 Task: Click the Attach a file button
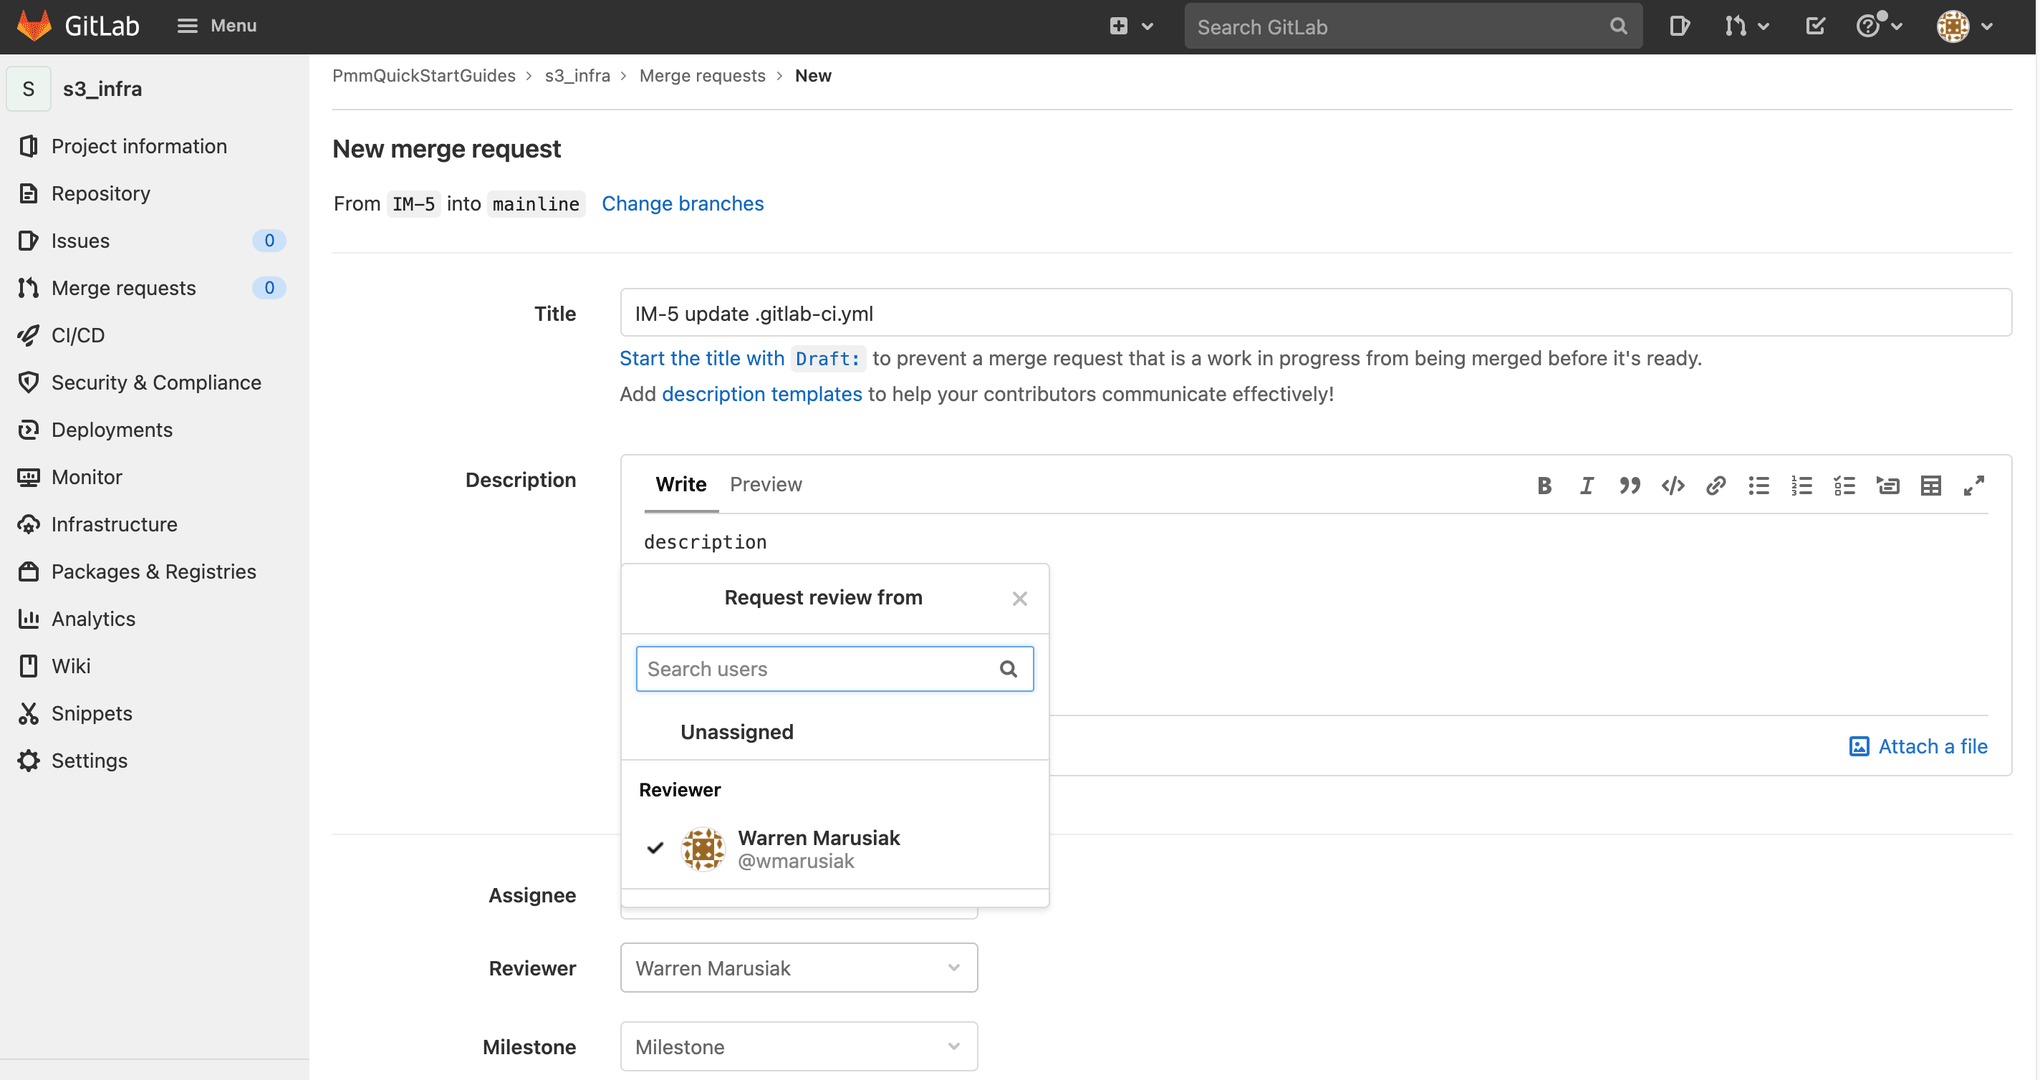tap(1917, 745)
